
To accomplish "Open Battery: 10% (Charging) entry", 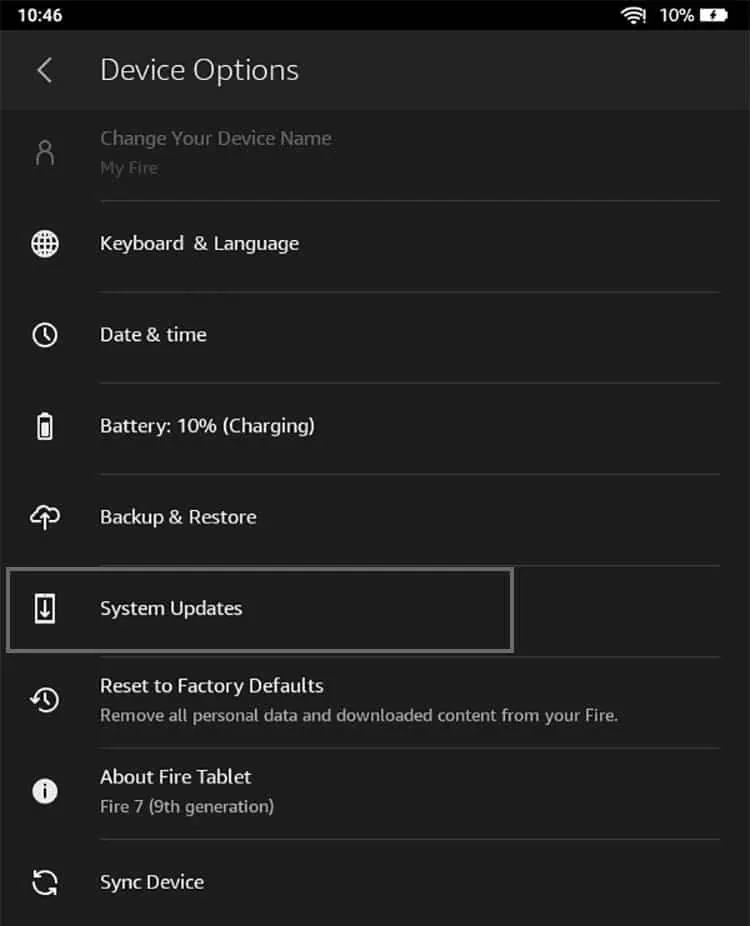I will pyautogui.click(x=375, y=426).
